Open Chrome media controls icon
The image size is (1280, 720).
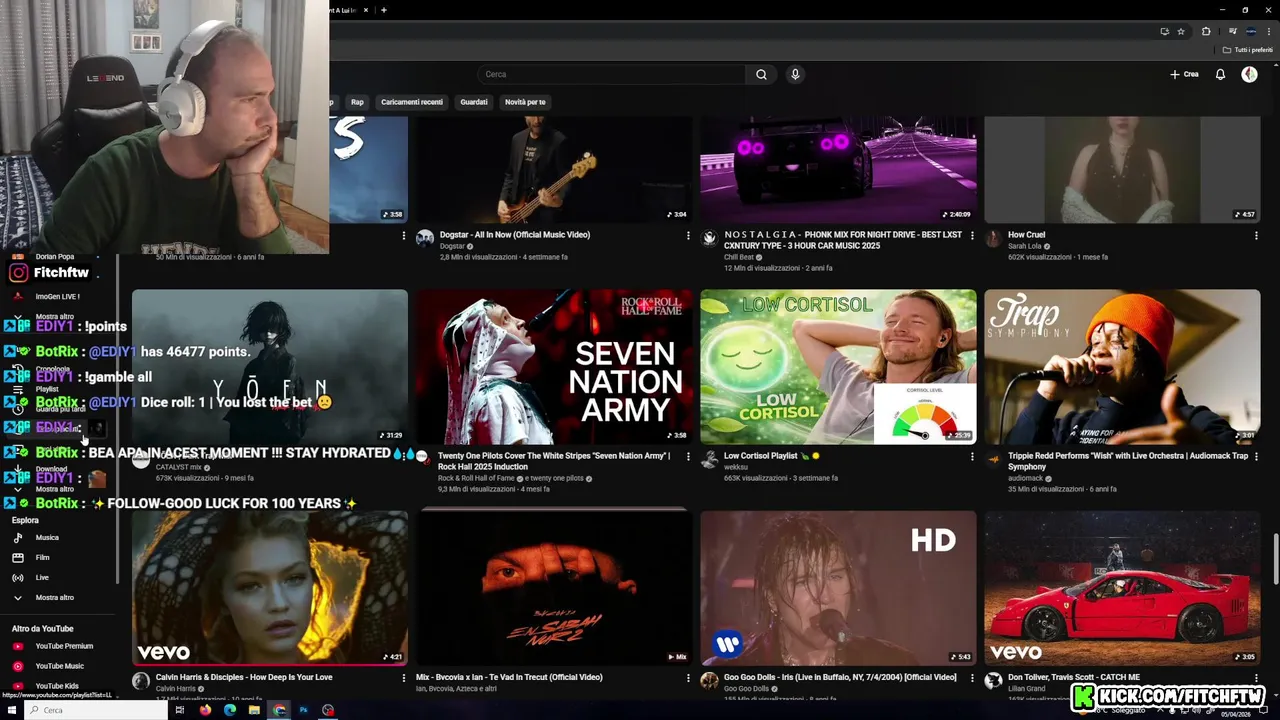(1232, 31)
